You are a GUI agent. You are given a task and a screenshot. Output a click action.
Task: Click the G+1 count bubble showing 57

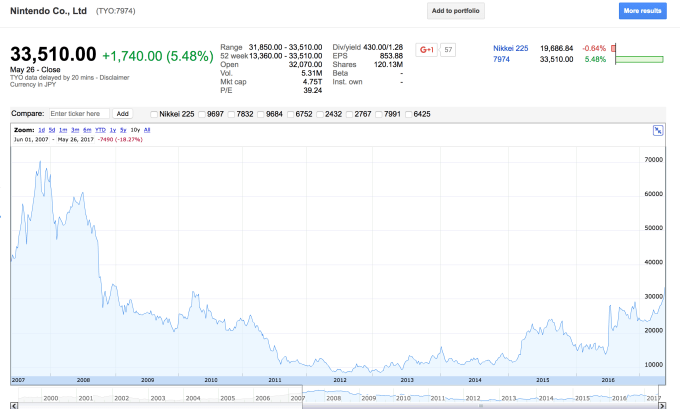[x=448, y=50]
